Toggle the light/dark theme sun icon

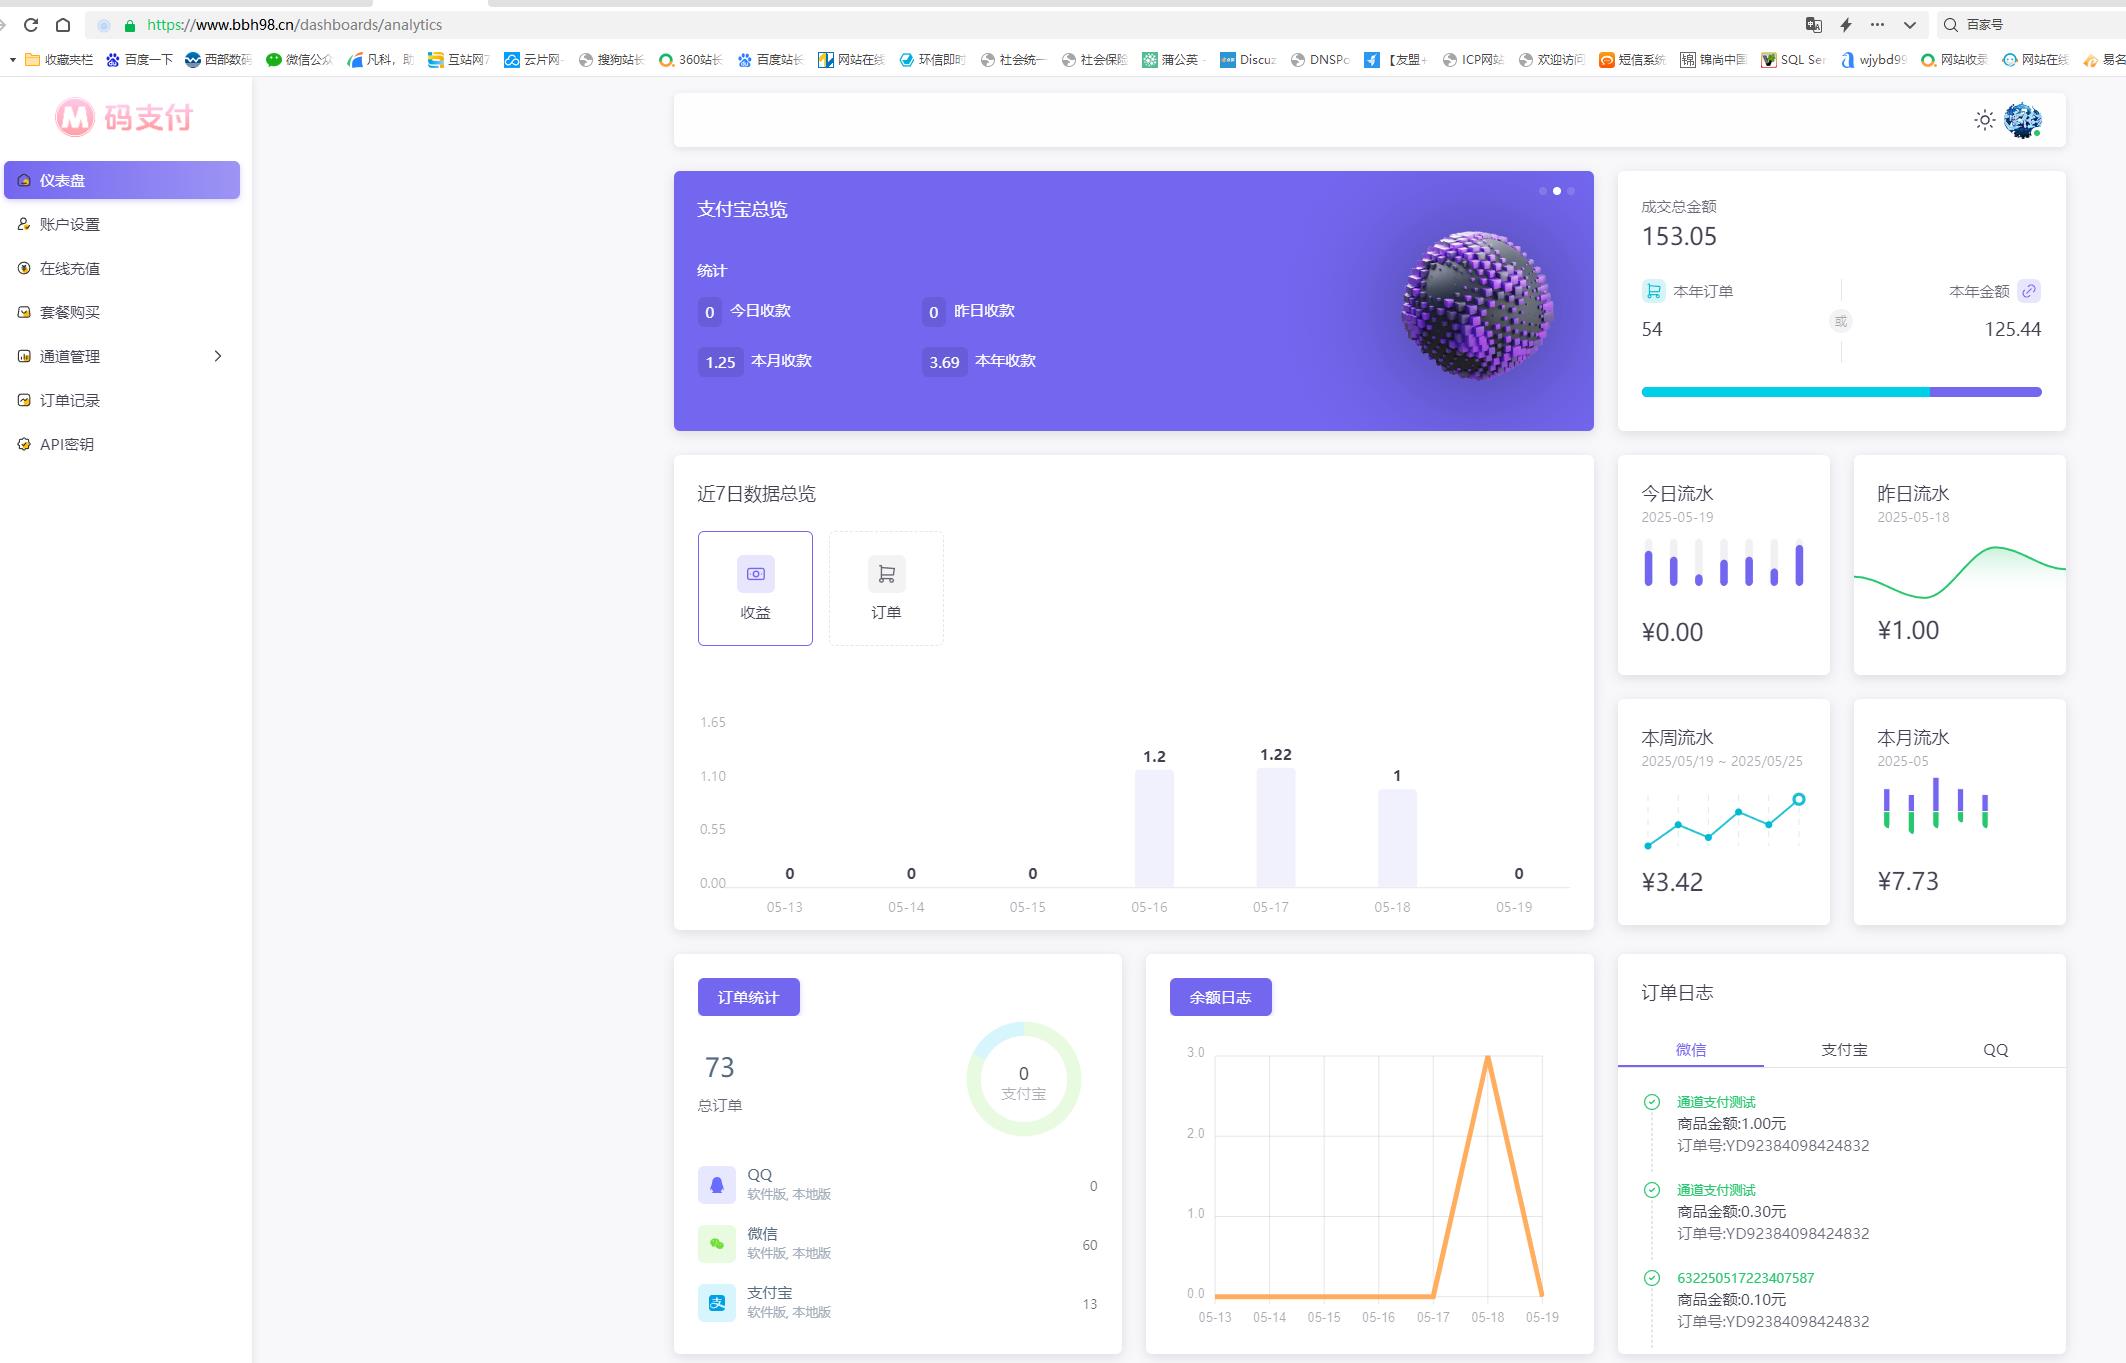(1984, 120)
